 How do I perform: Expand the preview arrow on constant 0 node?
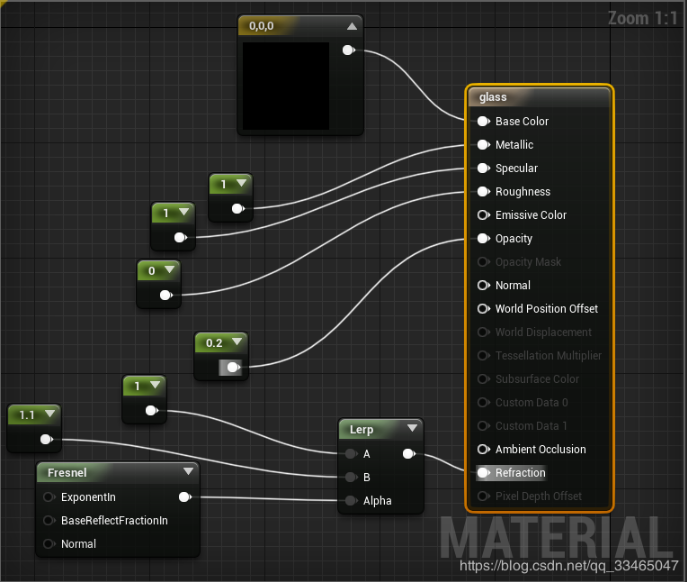click(169, 270)
